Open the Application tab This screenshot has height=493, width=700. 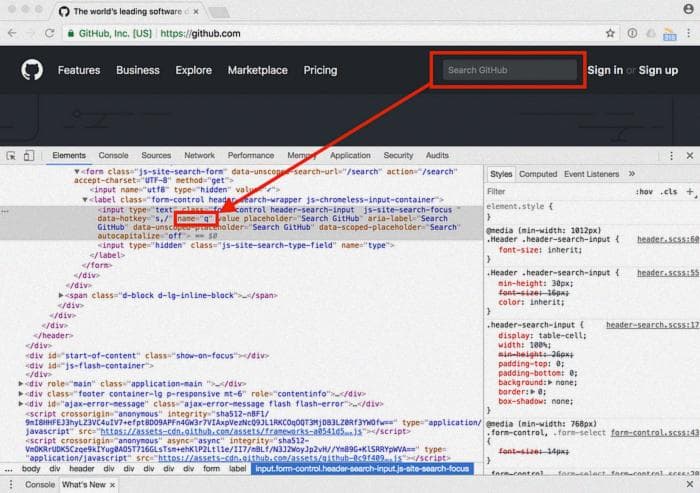350,155
